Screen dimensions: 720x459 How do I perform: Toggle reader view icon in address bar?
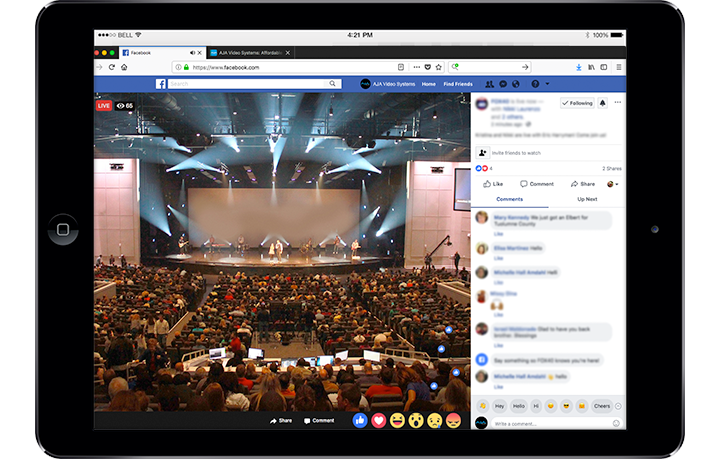coord(401,67)
